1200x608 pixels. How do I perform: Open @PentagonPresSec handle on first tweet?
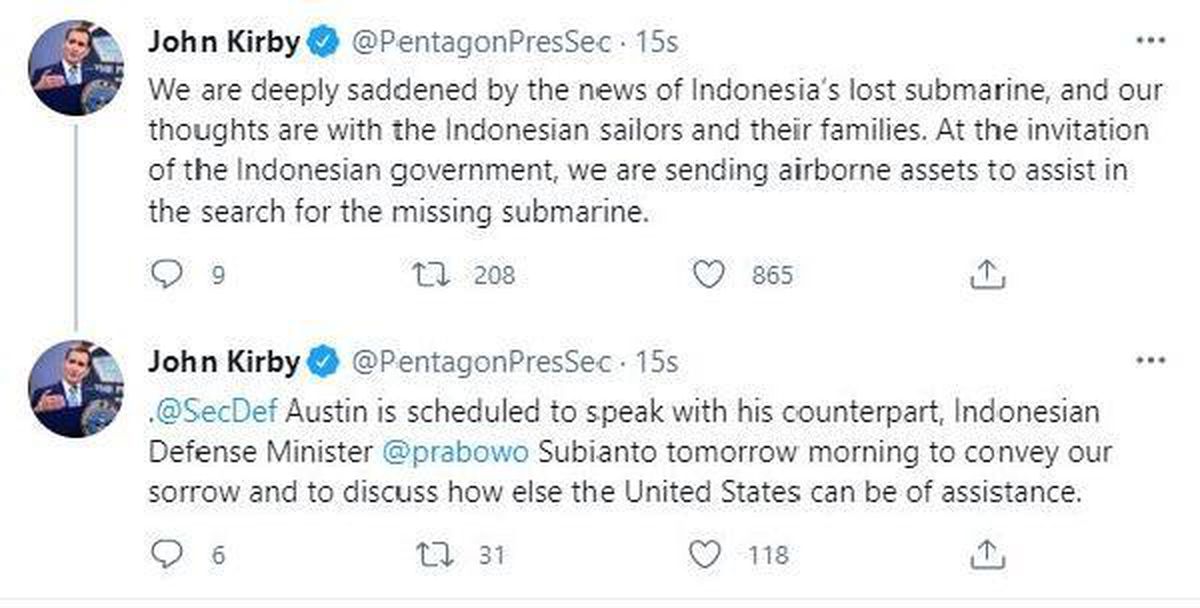481,43
